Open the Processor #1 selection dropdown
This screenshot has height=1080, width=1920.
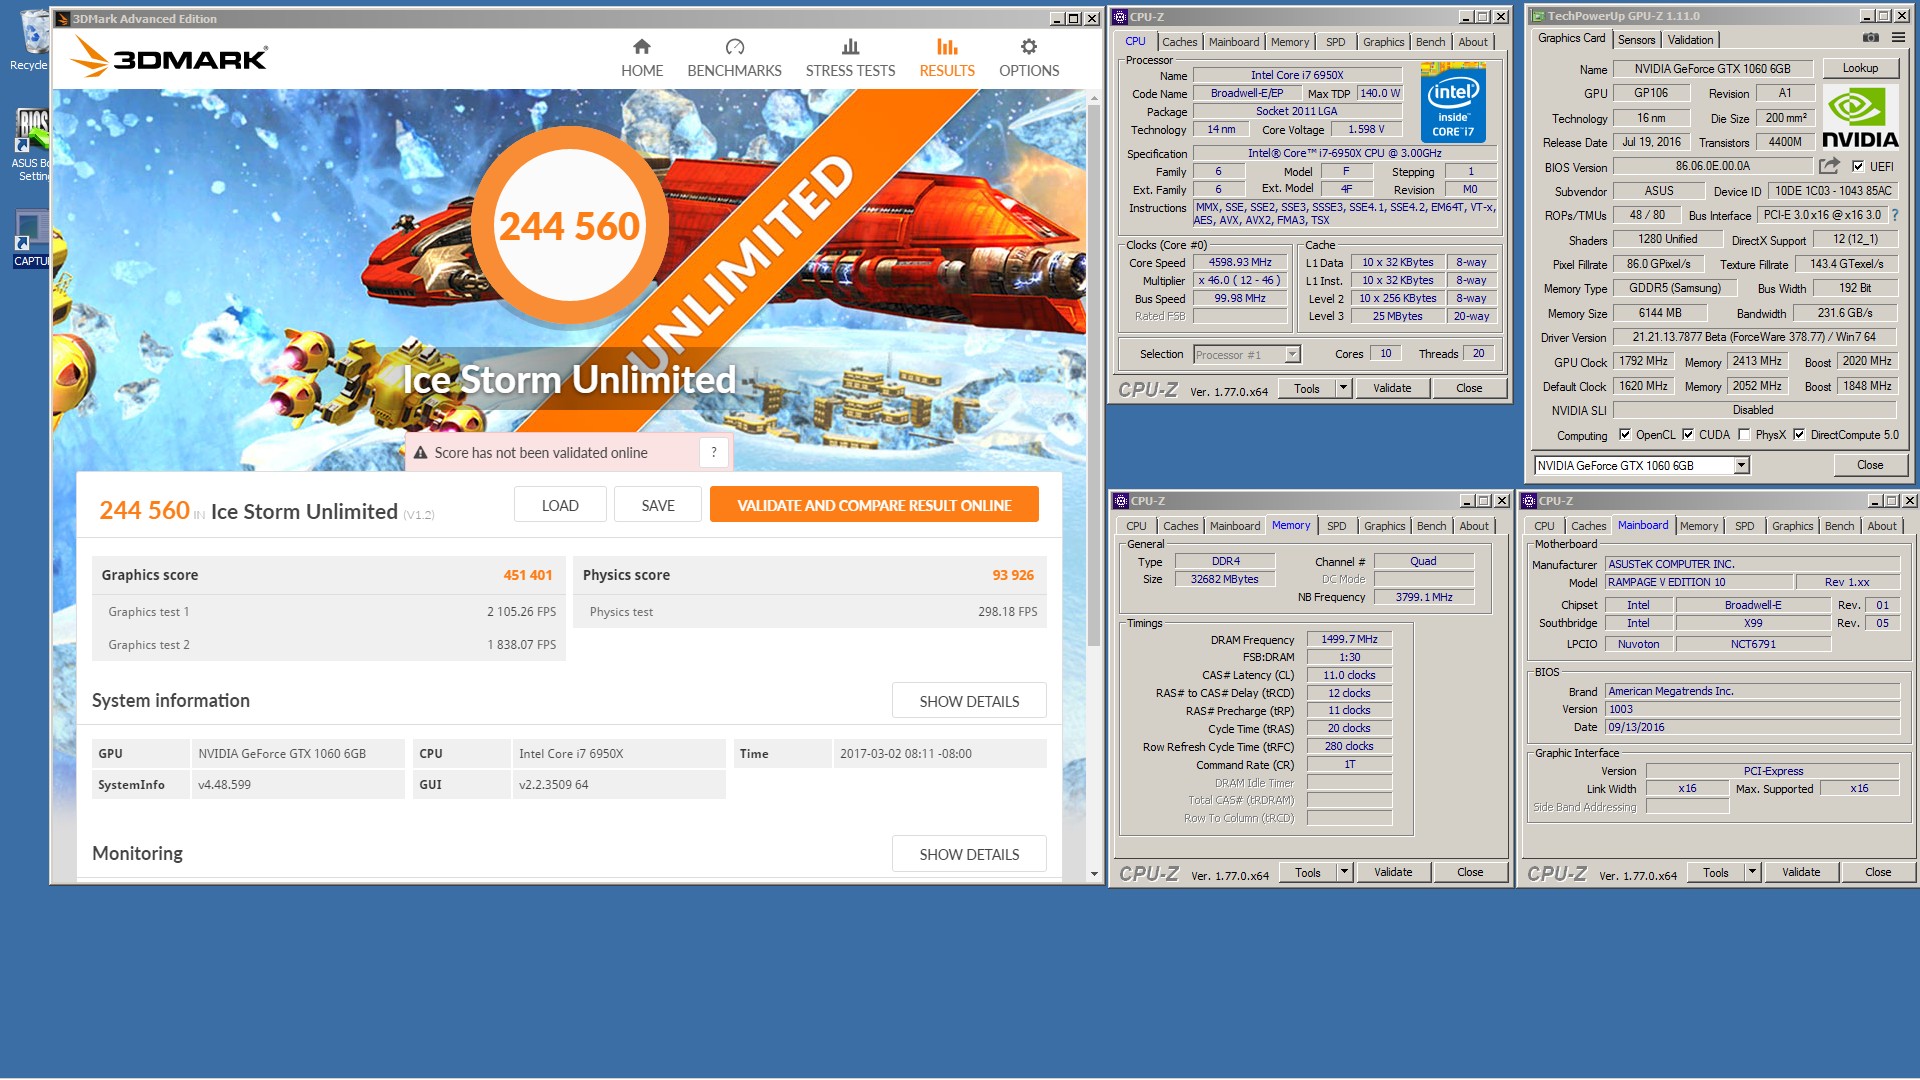(1291, 354)
